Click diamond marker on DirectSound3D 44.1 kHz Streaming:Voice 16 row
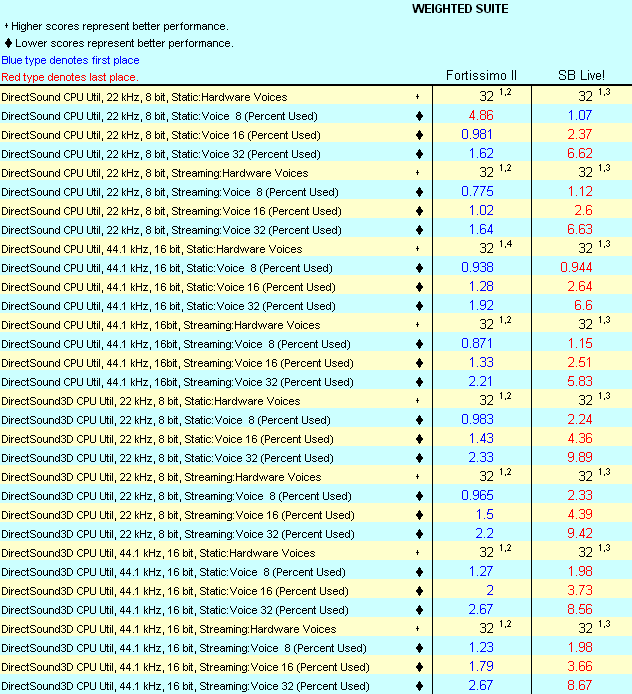 point(419,667)
